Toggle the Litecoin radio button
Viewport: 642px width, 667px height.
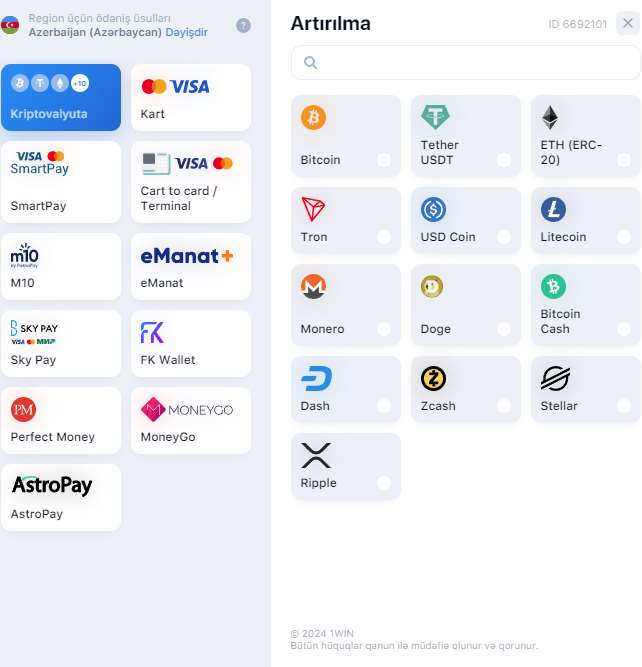624,237
